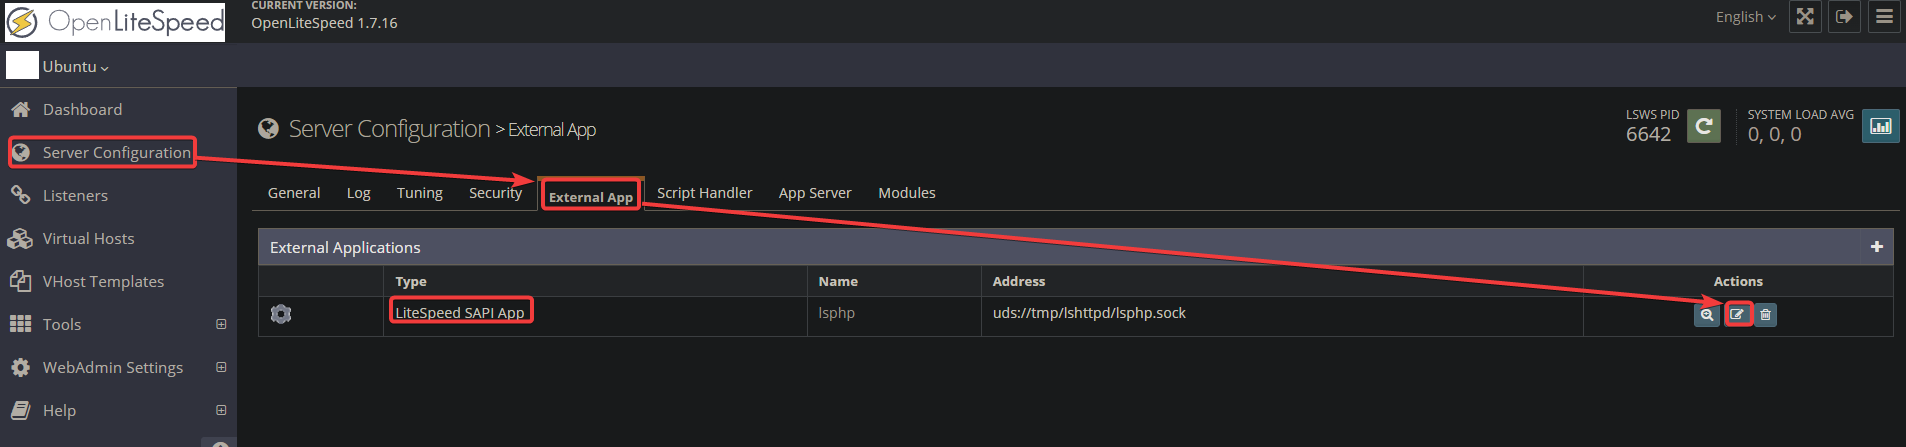Click the Virtual Hosts cubes icon
Screen dimensions: 1906x447
pyautogui.click(x=20, y=238)
